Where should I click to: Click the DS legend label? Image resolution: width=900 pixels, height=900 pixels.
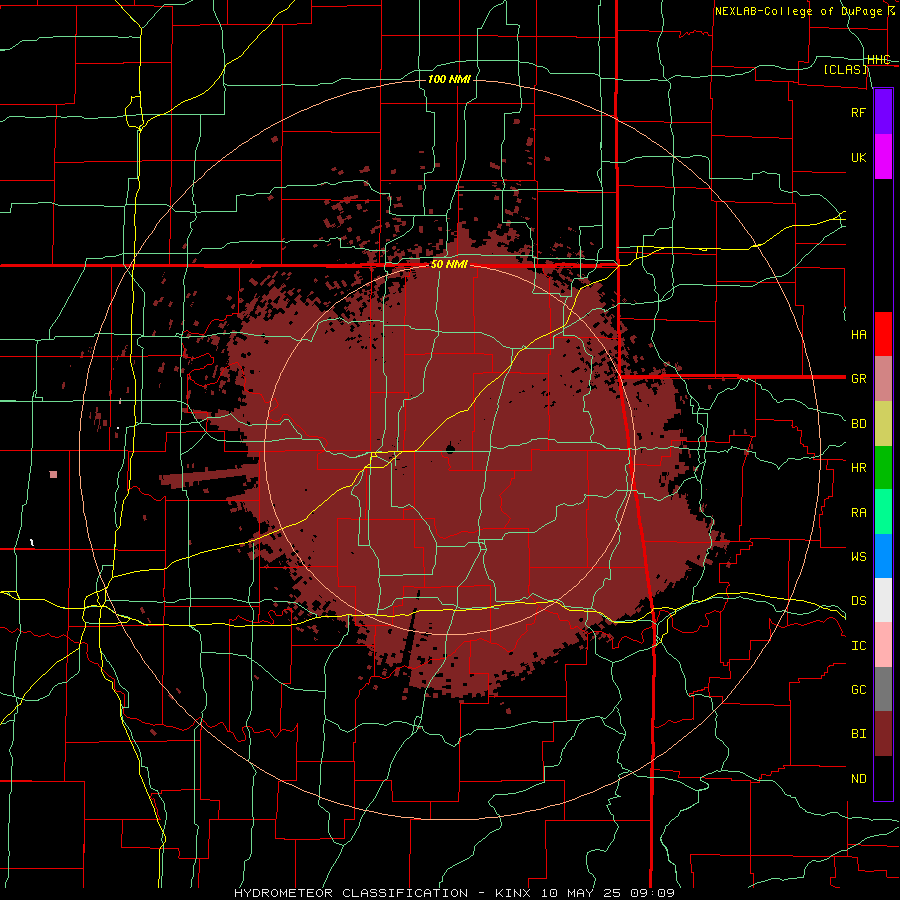tap(858, 601)
